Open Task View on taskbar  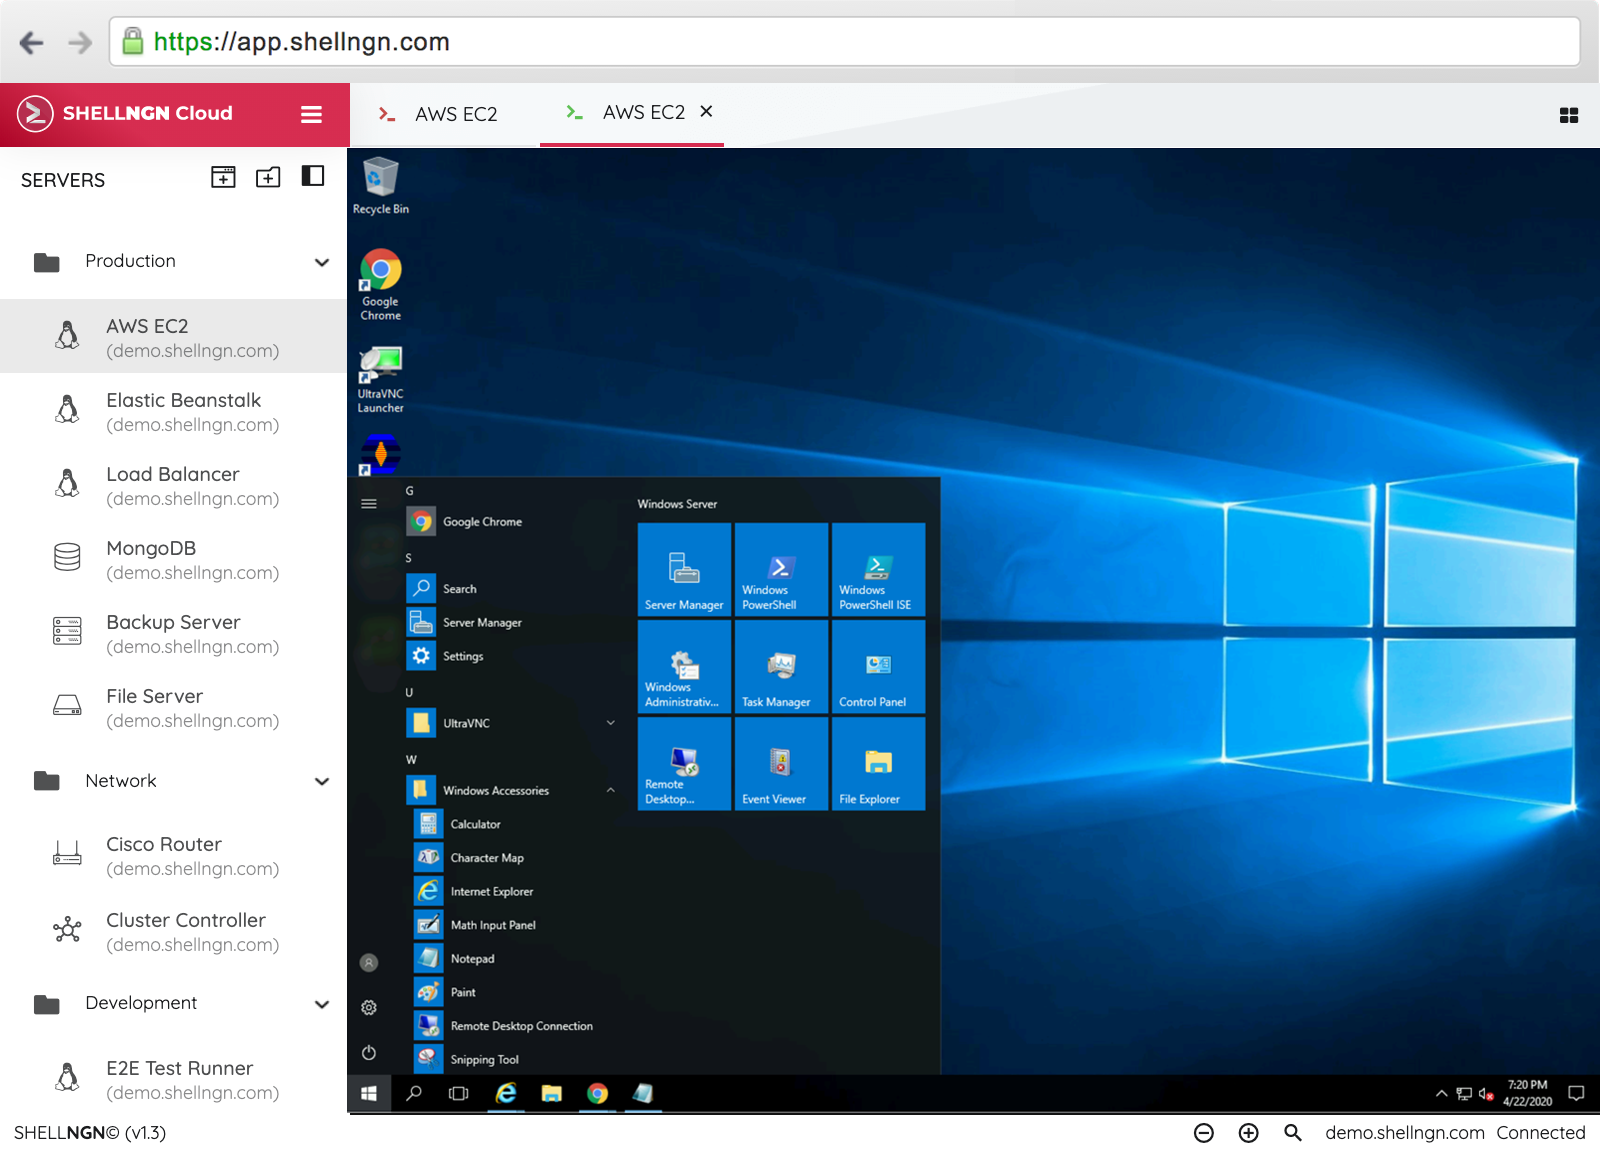[x=459, y=1094]
